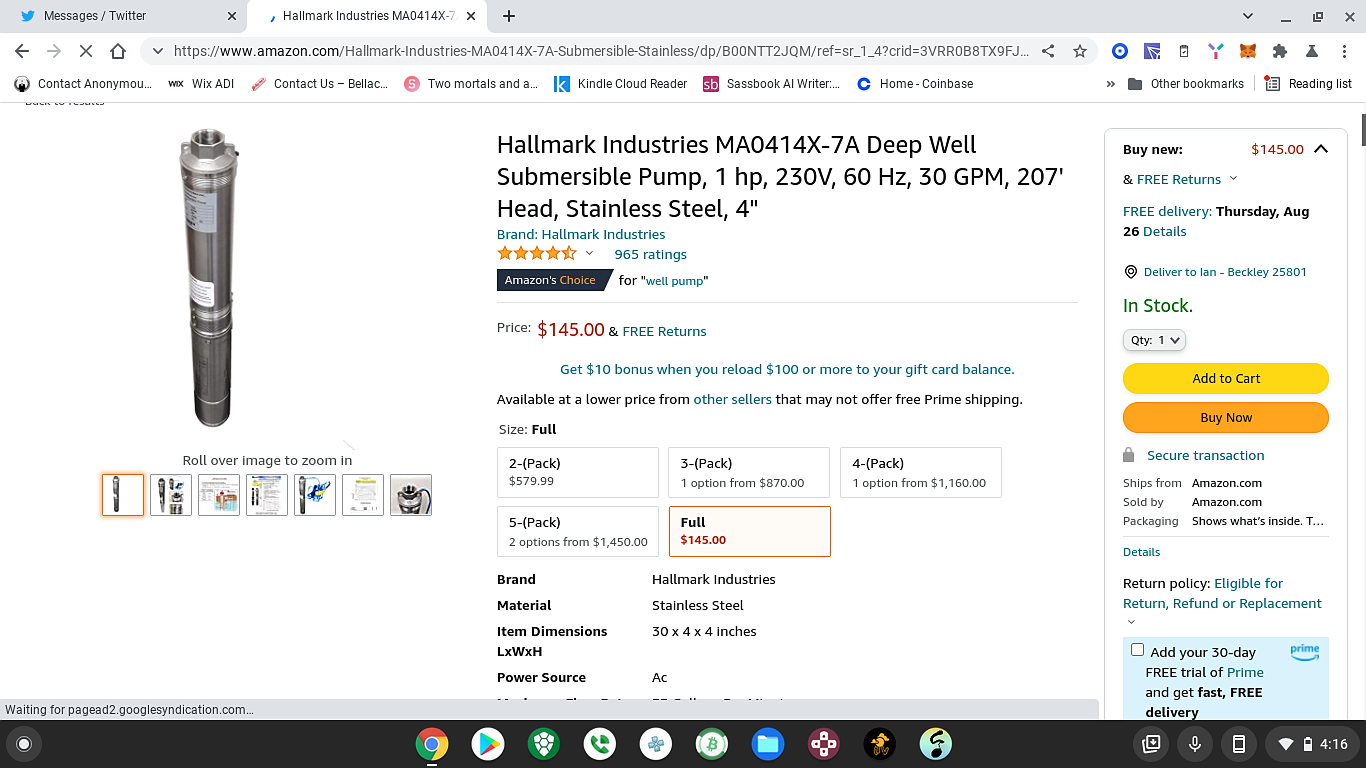
Task: Click the main pump product image
Action: [x=210, y=277]
